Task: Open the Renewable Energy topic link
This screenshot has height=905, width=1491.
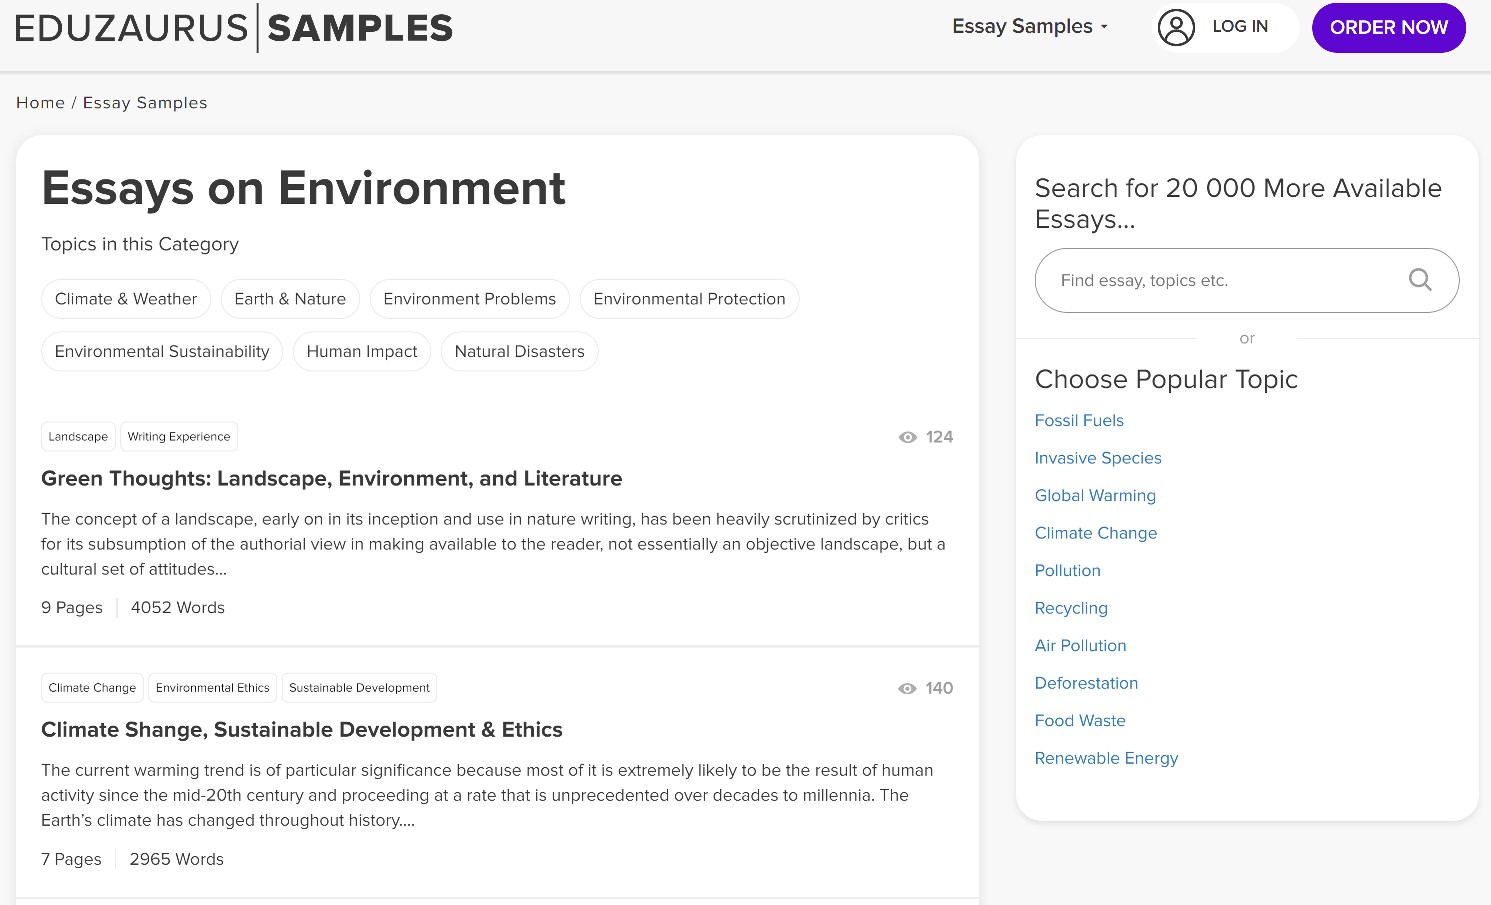Action: coord(1106,758)
